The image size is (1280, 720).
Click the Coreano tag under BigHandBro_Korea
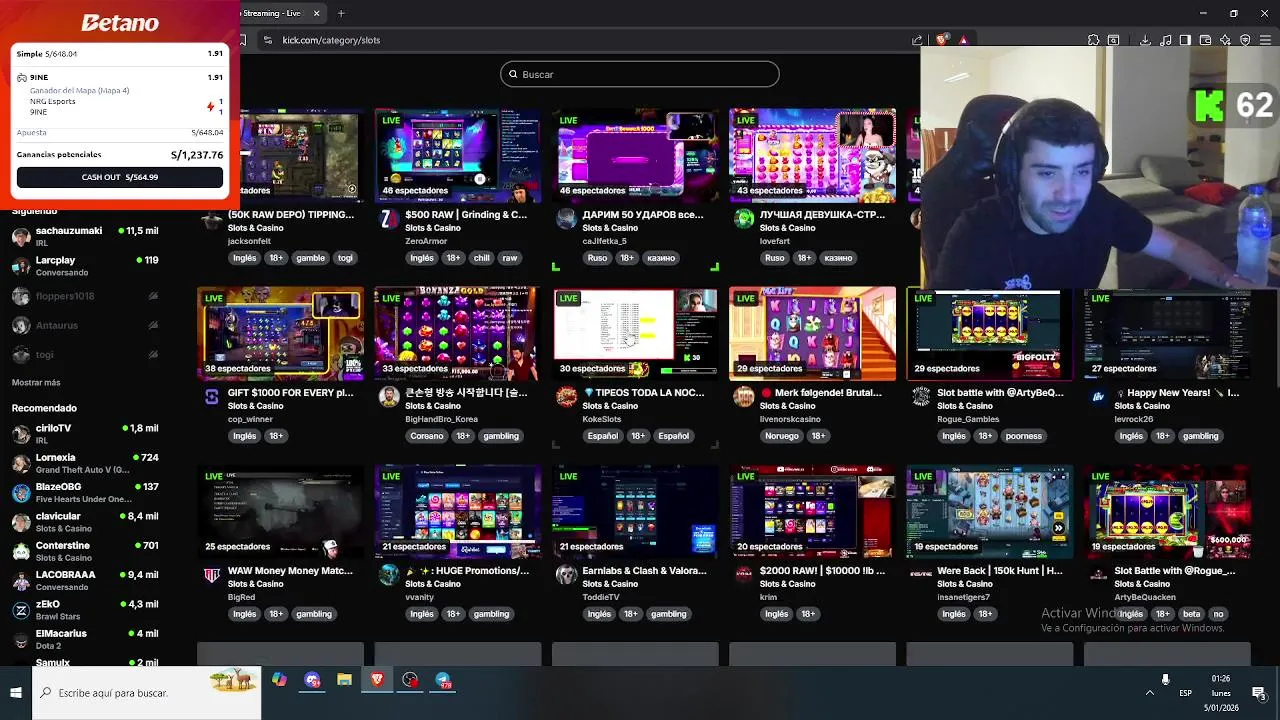click(x=427, y=436)
